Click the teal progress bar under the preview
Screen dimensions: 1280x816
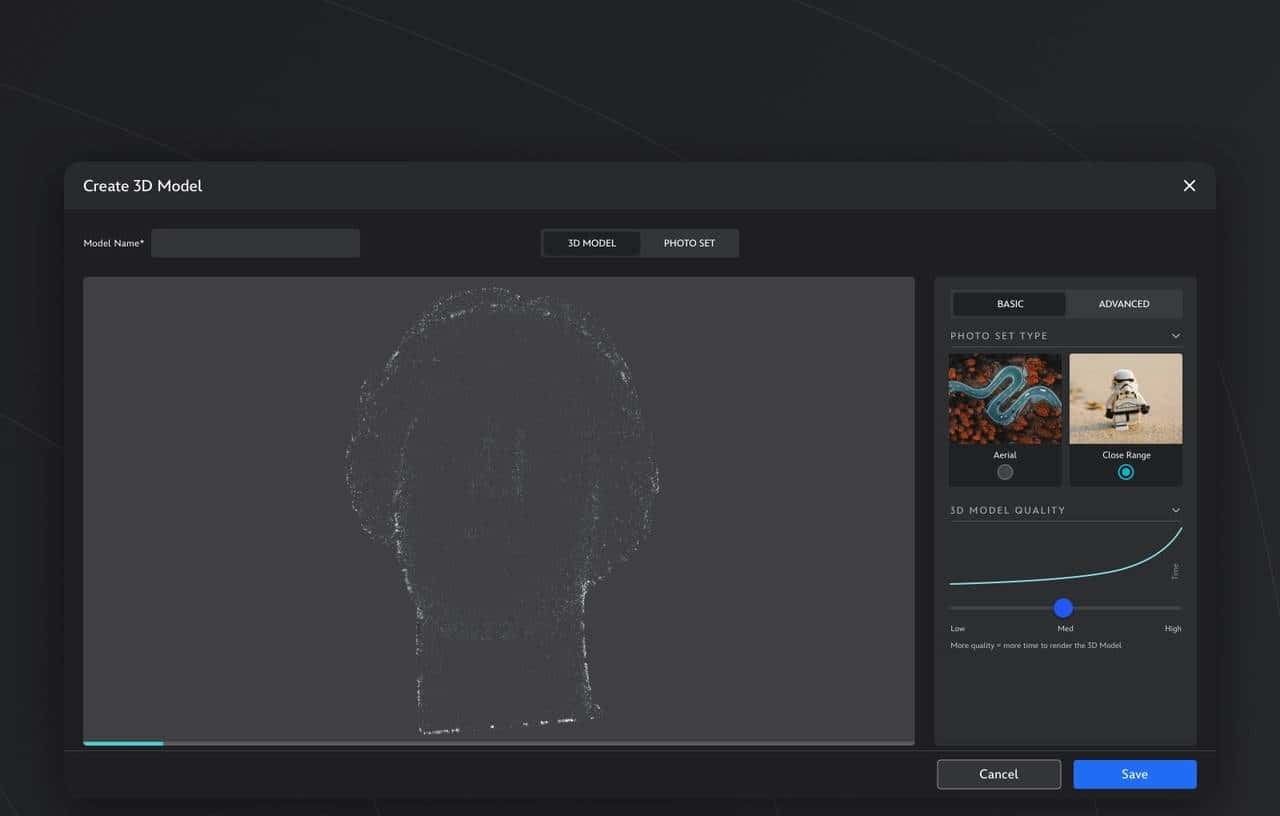tap(123, 743)
